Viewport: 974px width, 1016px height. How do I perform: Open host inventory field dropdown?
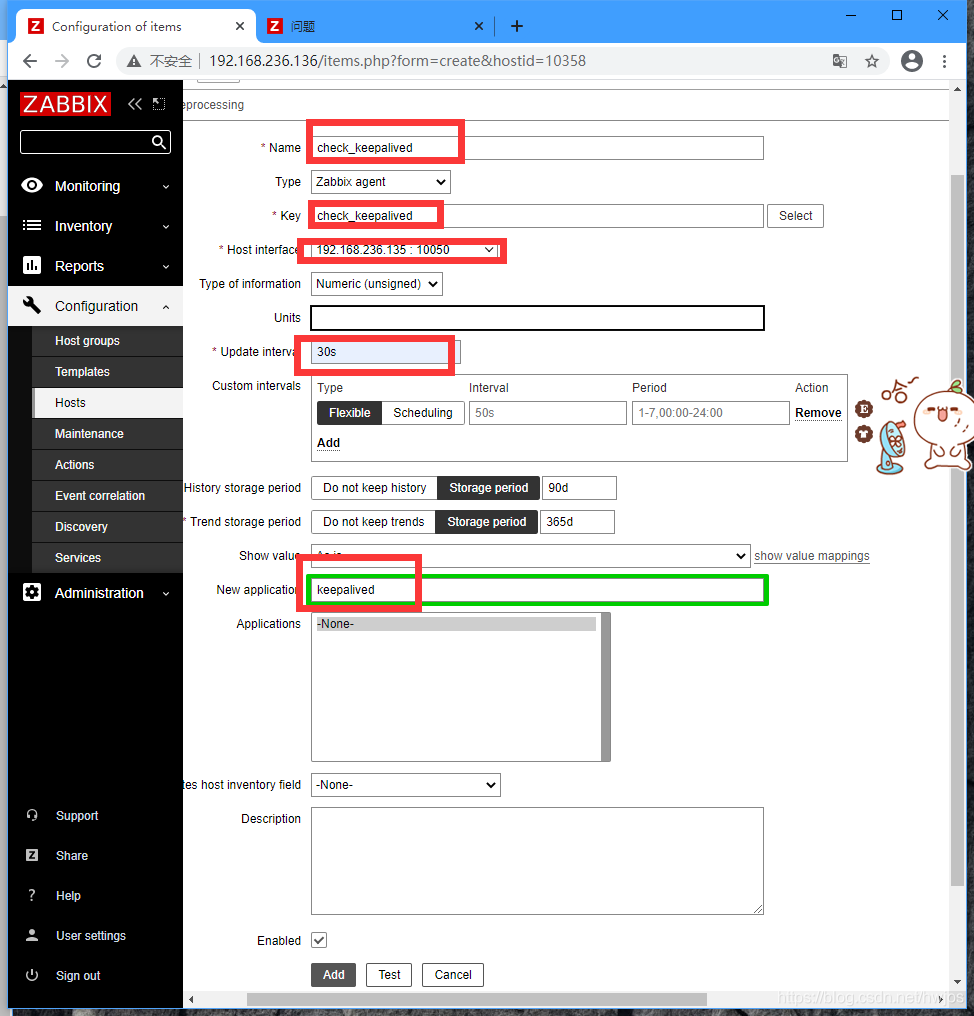coord(406,785)
